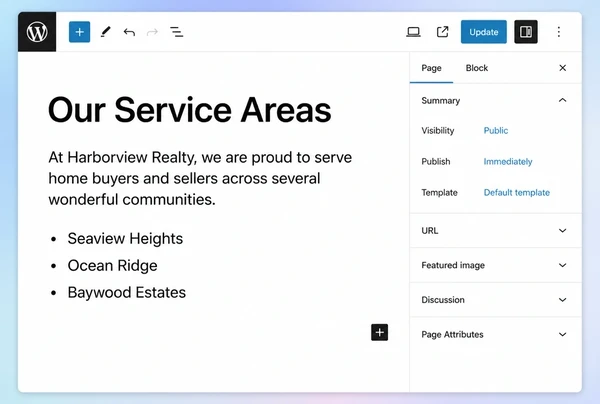Switch to the Block tab
600x404 pixels.
click(x=476, y=68)
